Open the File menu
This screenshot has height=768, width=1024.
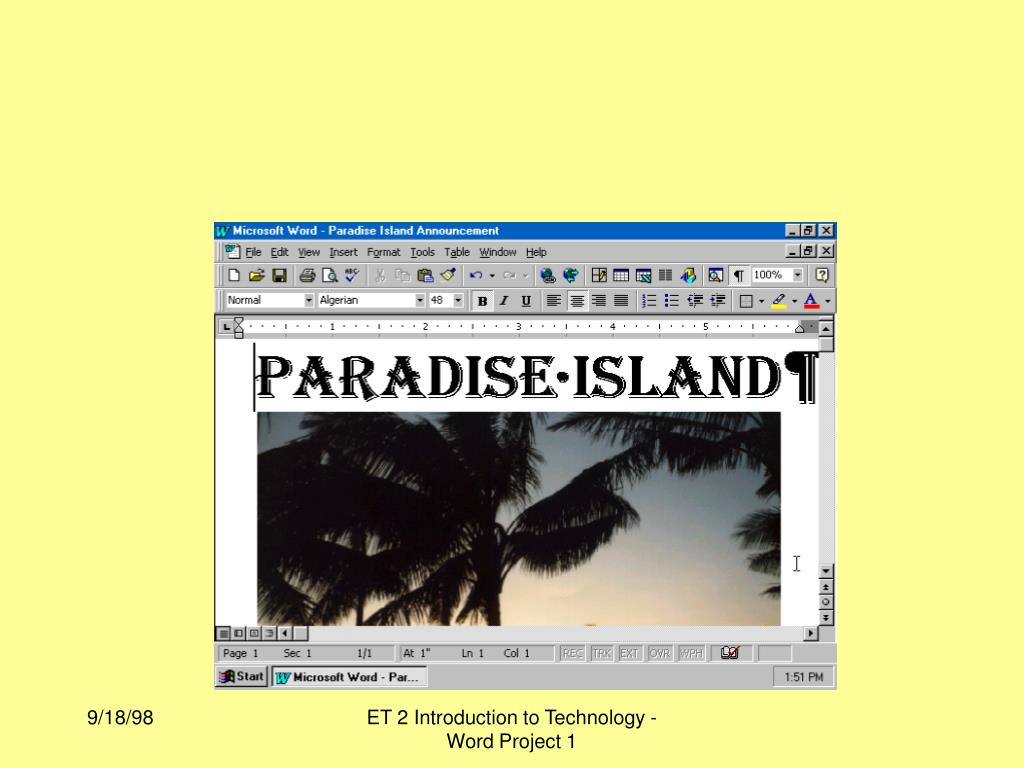pos(253,252)
